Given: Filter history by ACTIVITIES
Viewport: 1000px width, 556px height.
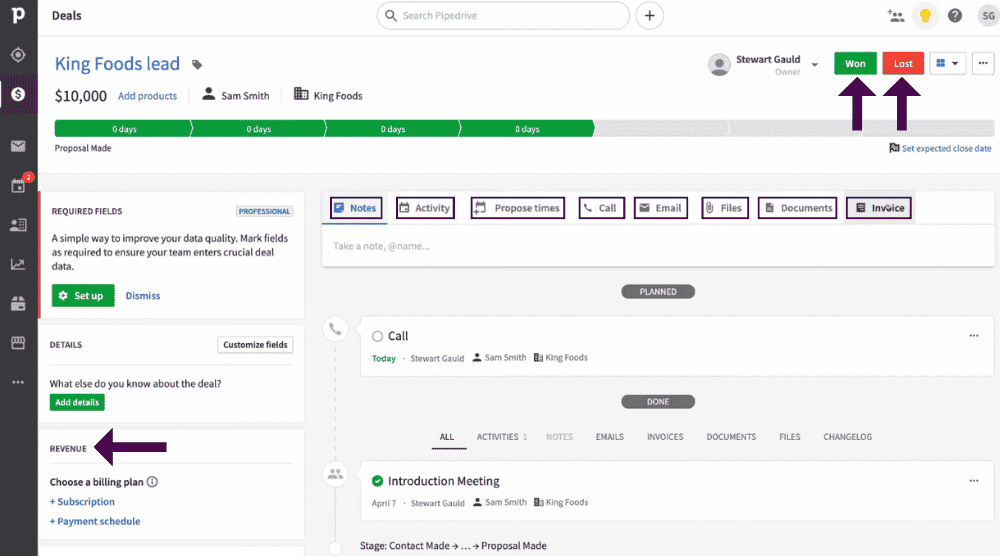Looking at the screenshot, I should (501, 437).
